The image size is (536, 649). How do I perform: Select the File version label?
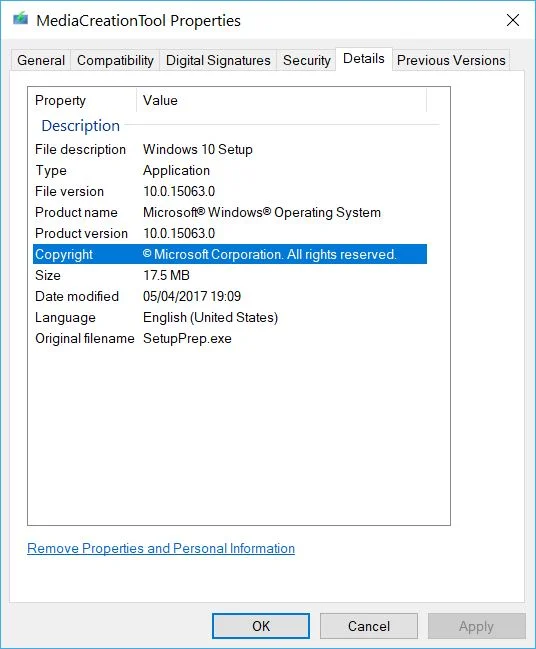[x=70, y=191]
